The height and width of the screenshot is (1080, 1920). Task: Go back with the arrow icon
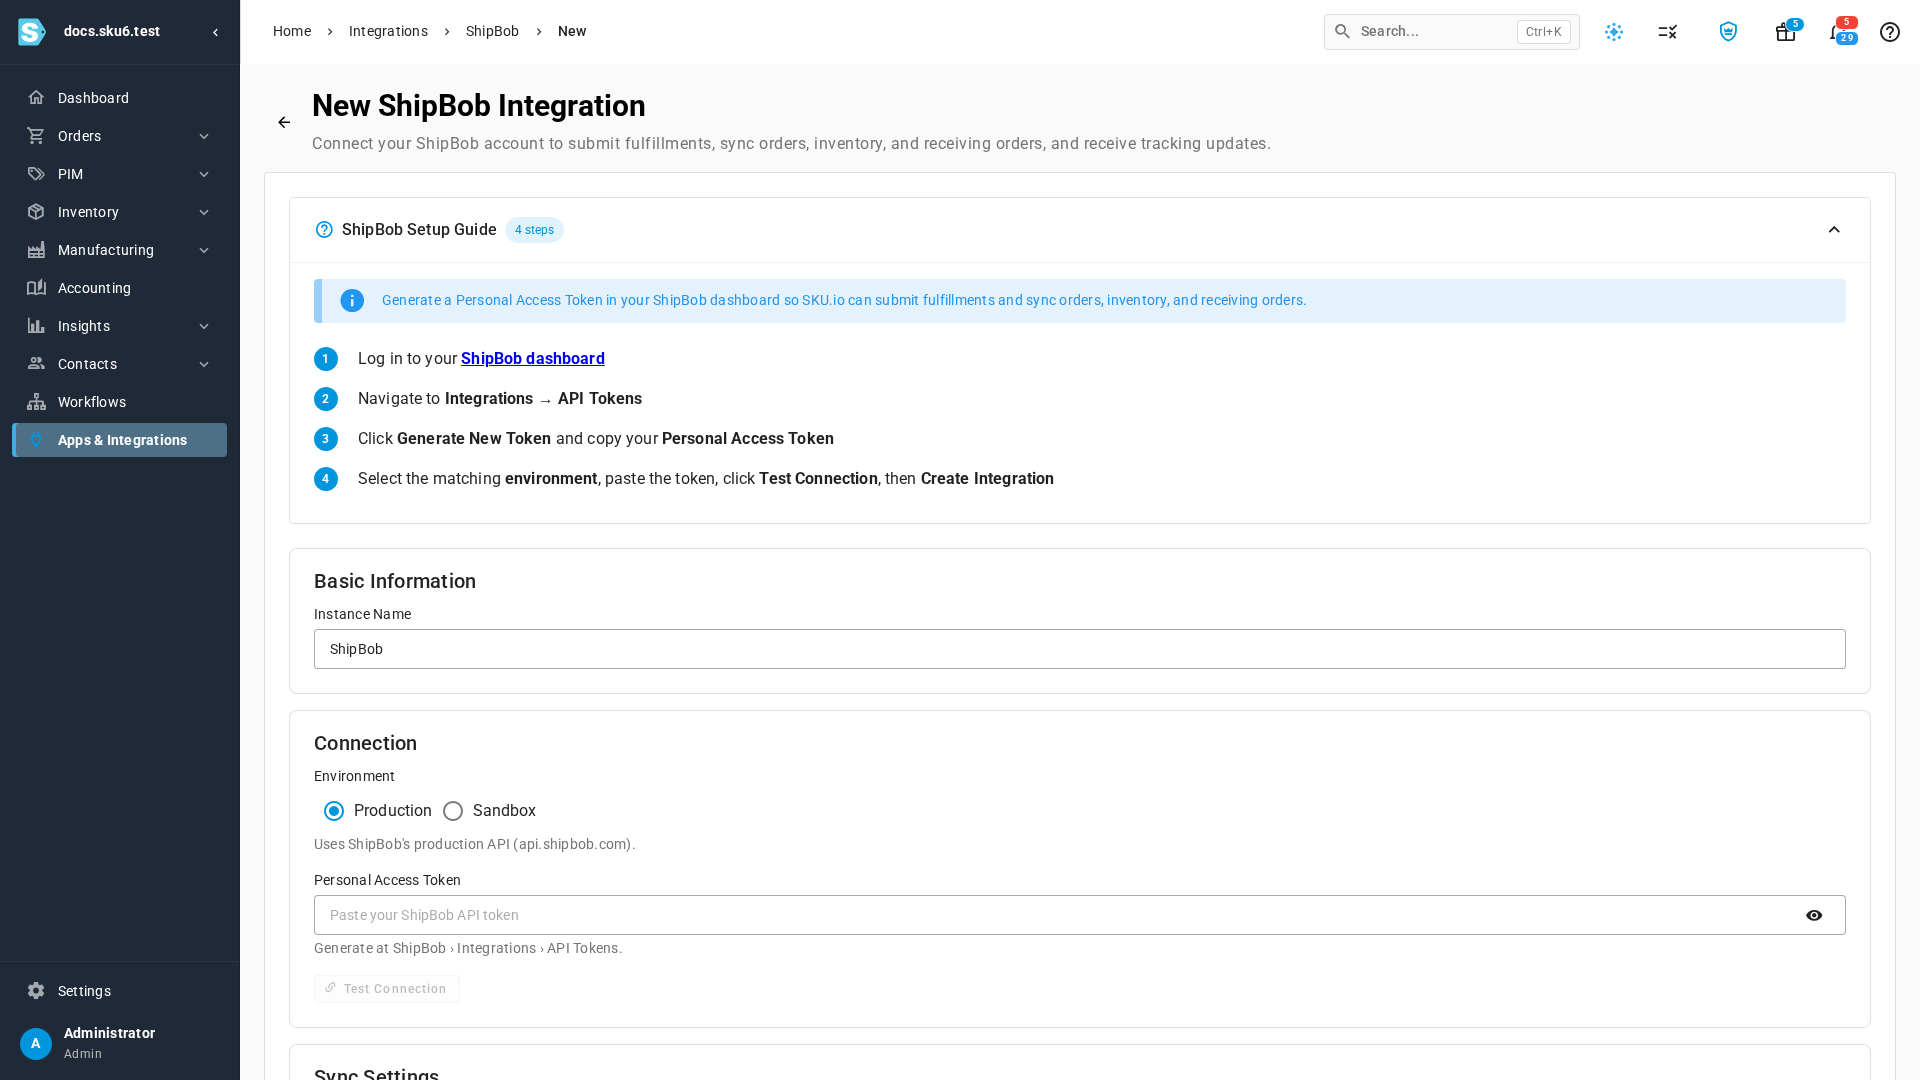coord(284,122)
